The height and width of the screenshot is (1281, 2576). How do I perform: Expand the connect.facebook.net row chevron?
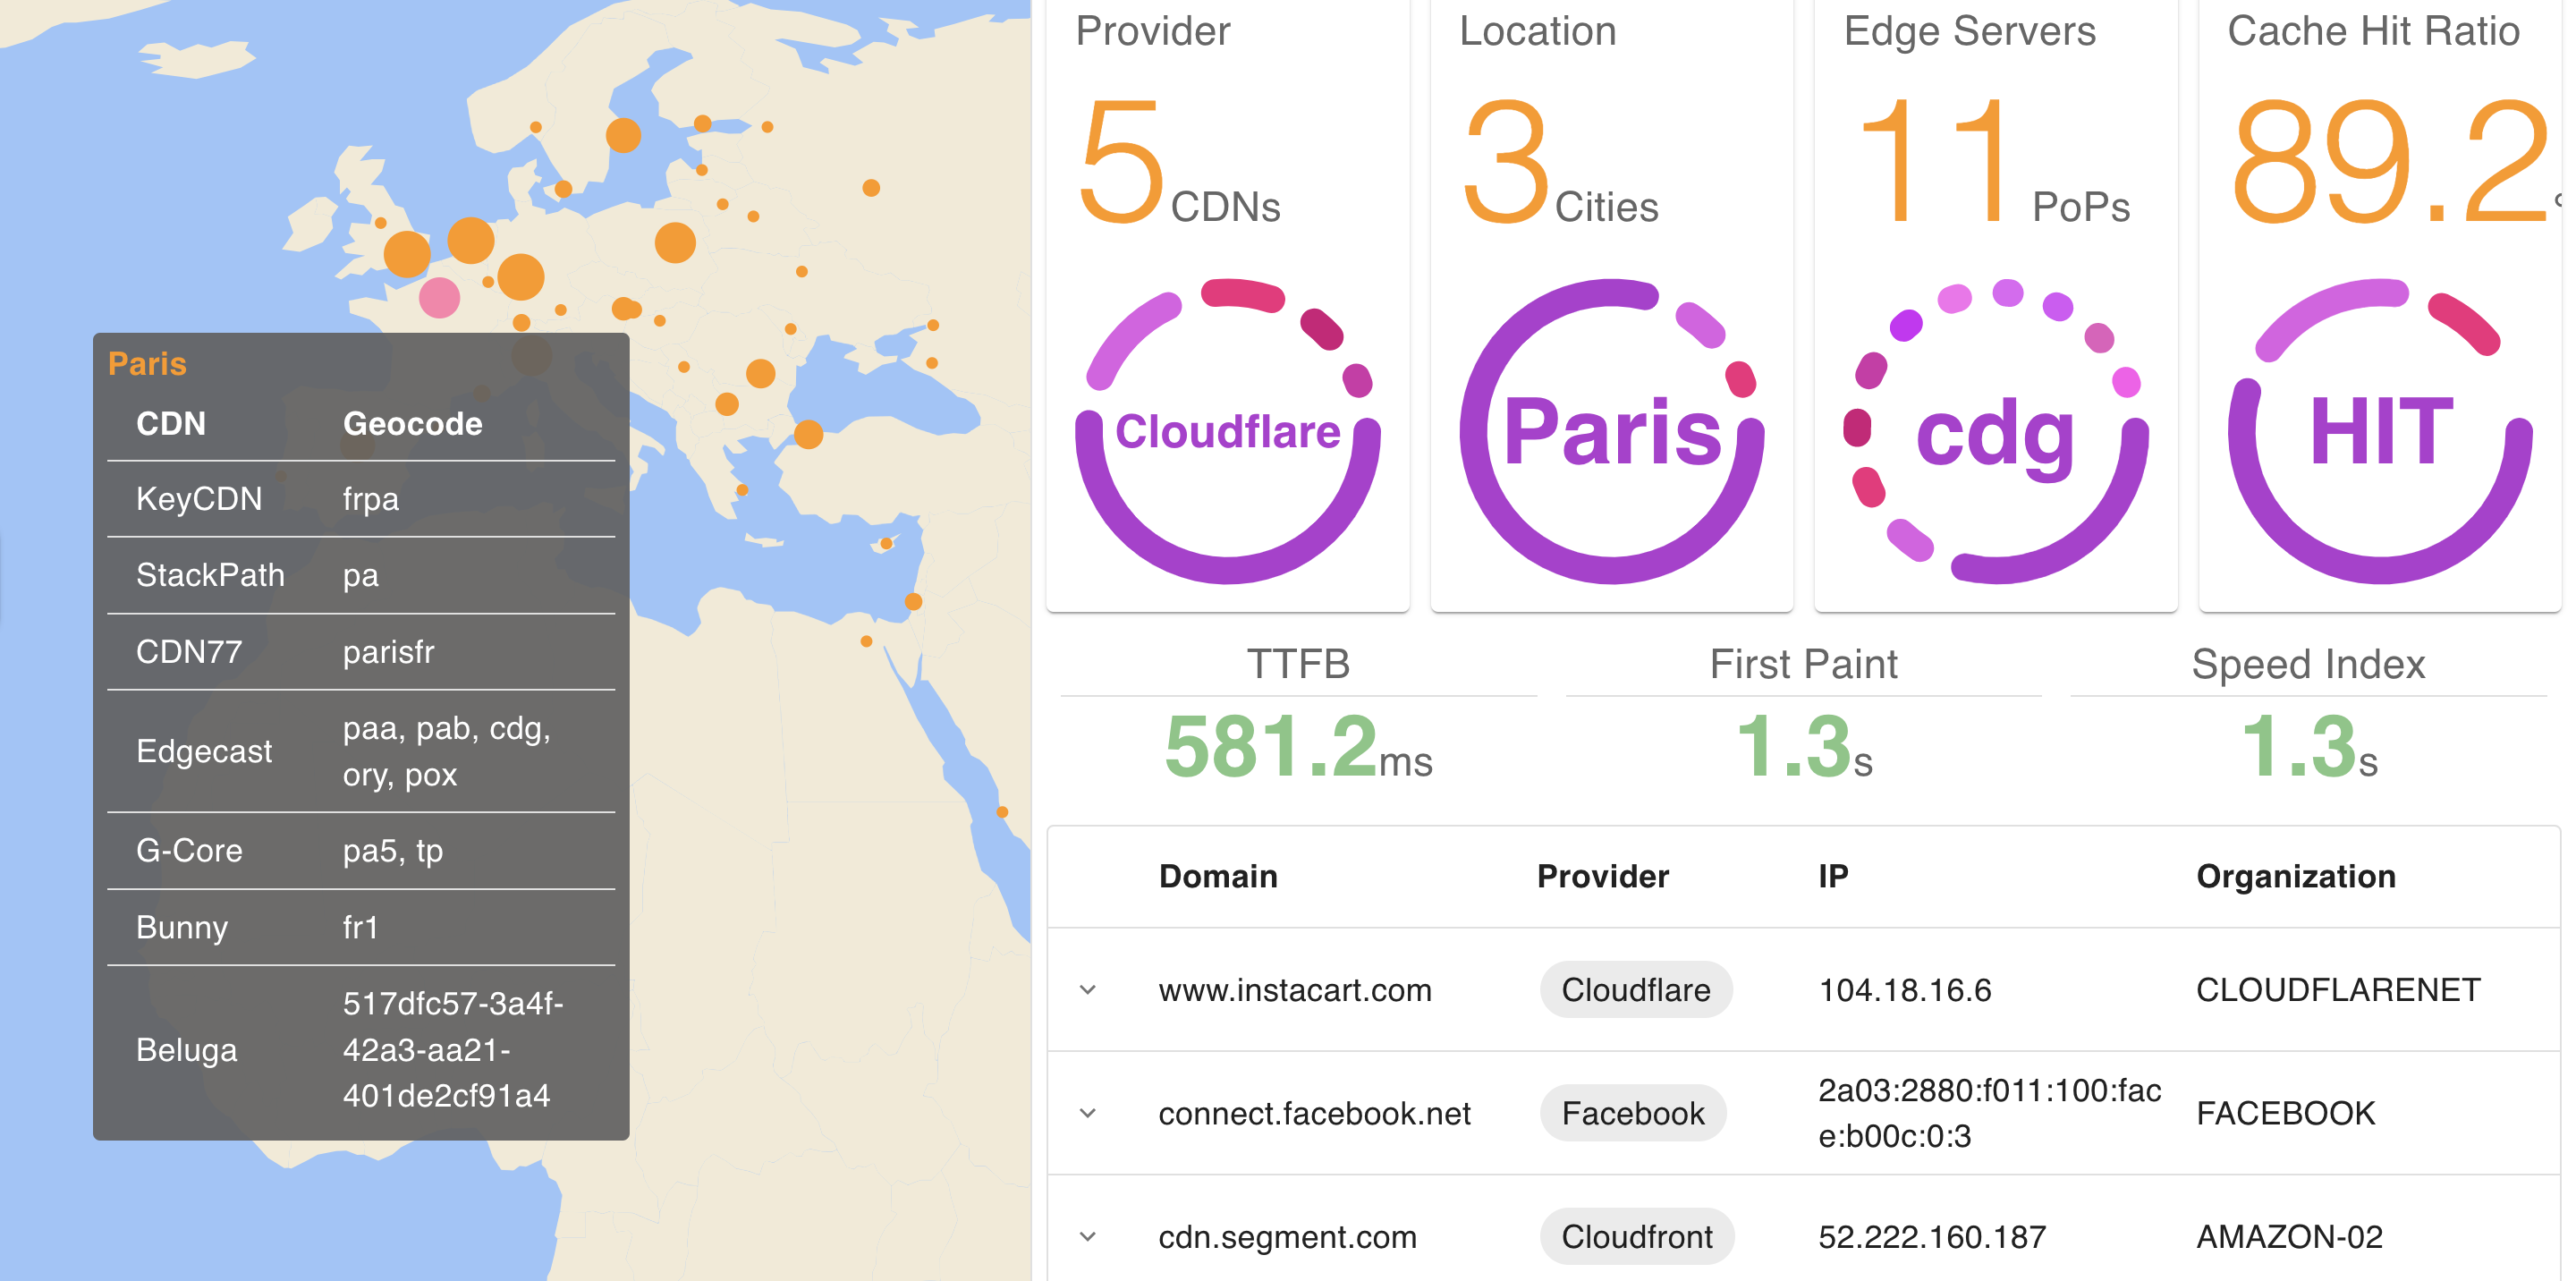click(1088, 1113)
